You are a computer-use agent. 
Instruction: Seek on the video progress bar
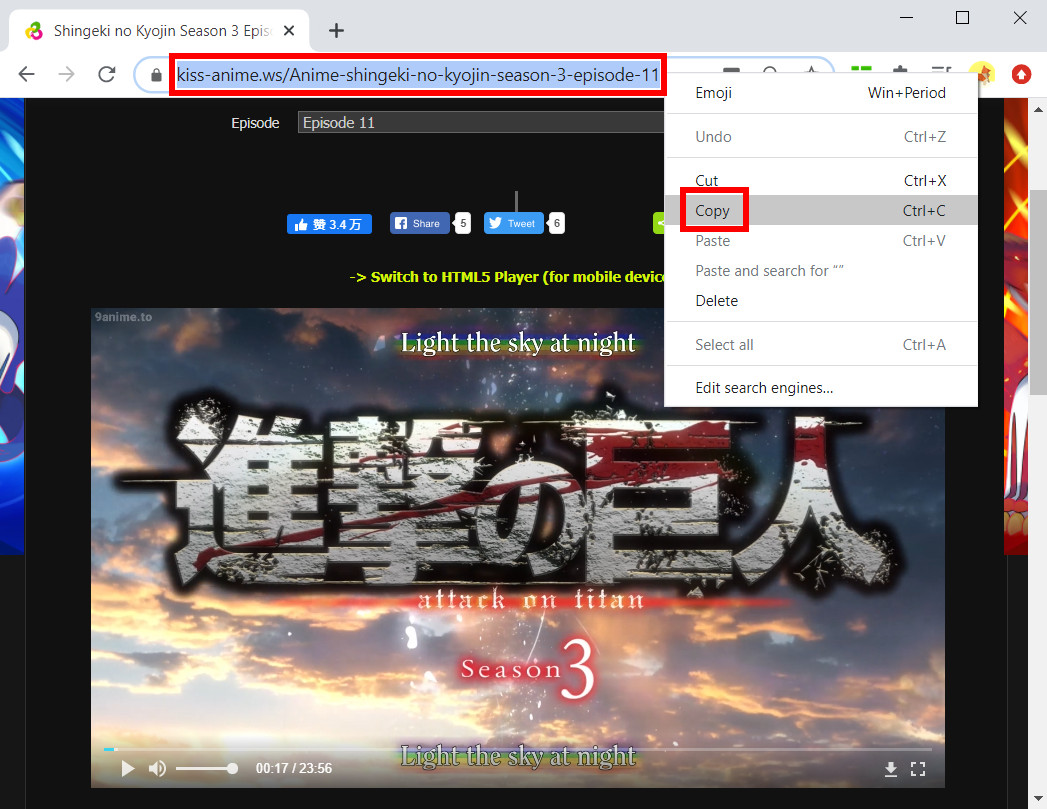pyautogui.click(x=517, y=750)
